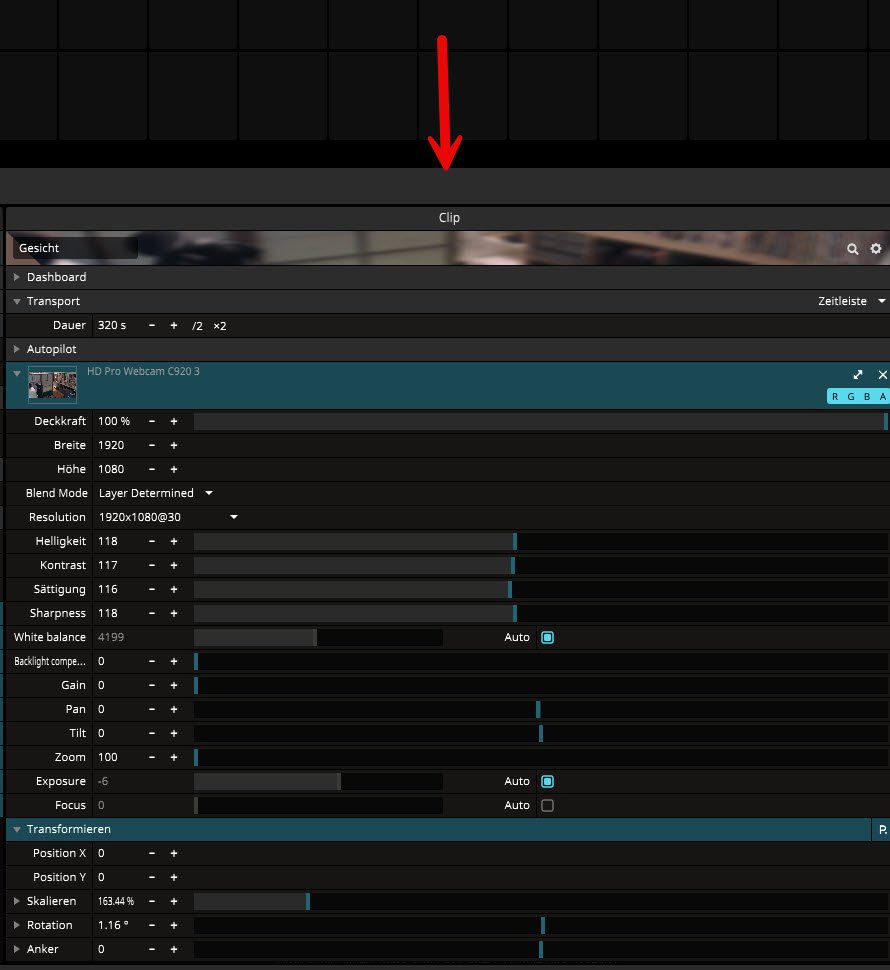Click the search magnifier in clip header
Image resolution: width=890 pixels, height=970 pixels.
[x=853, y=249]
